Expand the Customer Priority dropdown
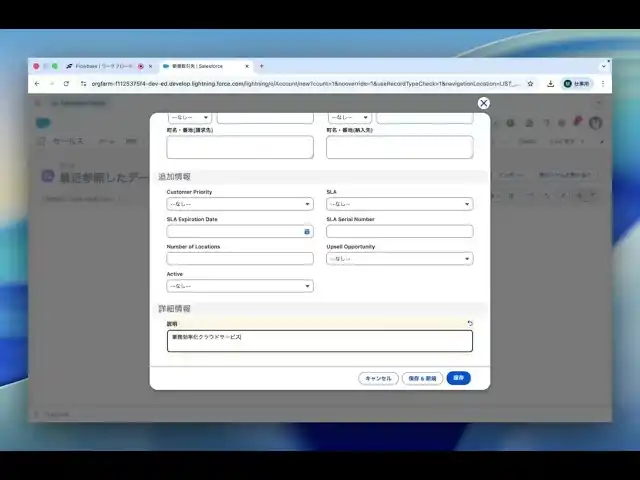Viewport: 640px width, 480px height. click(x=239, y=204)
